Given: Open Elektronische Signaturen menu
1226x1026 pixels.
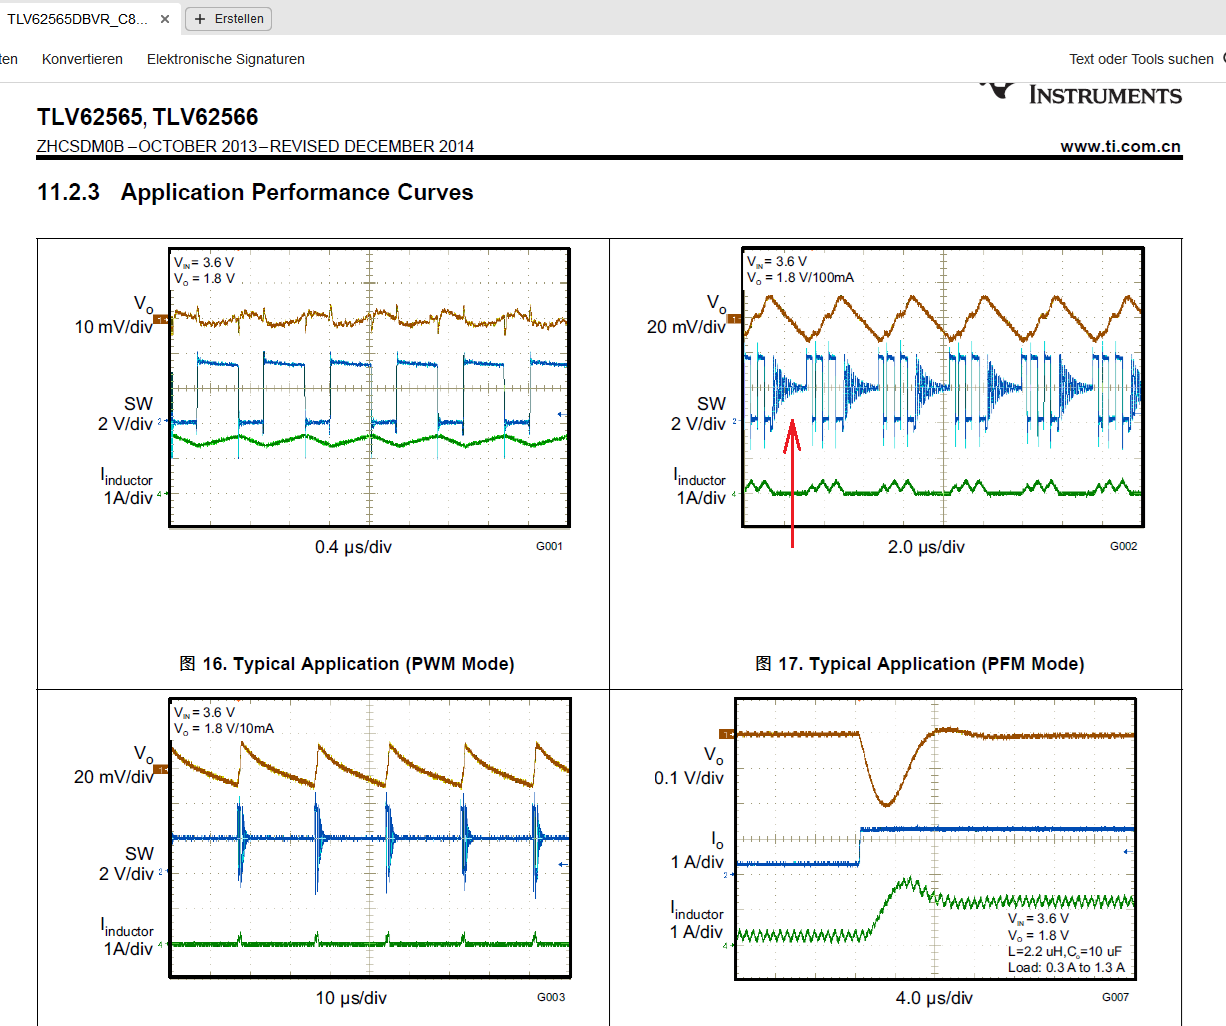Looking at the screenshot, I should (225, 59).
